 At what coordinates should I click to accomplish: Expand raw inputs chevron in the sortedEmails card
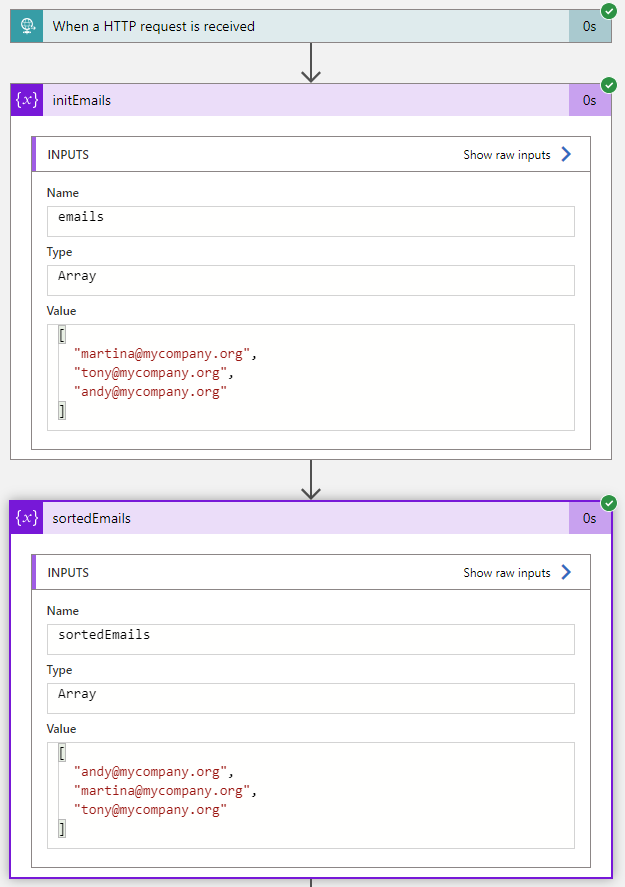click(x=566, y=573)
